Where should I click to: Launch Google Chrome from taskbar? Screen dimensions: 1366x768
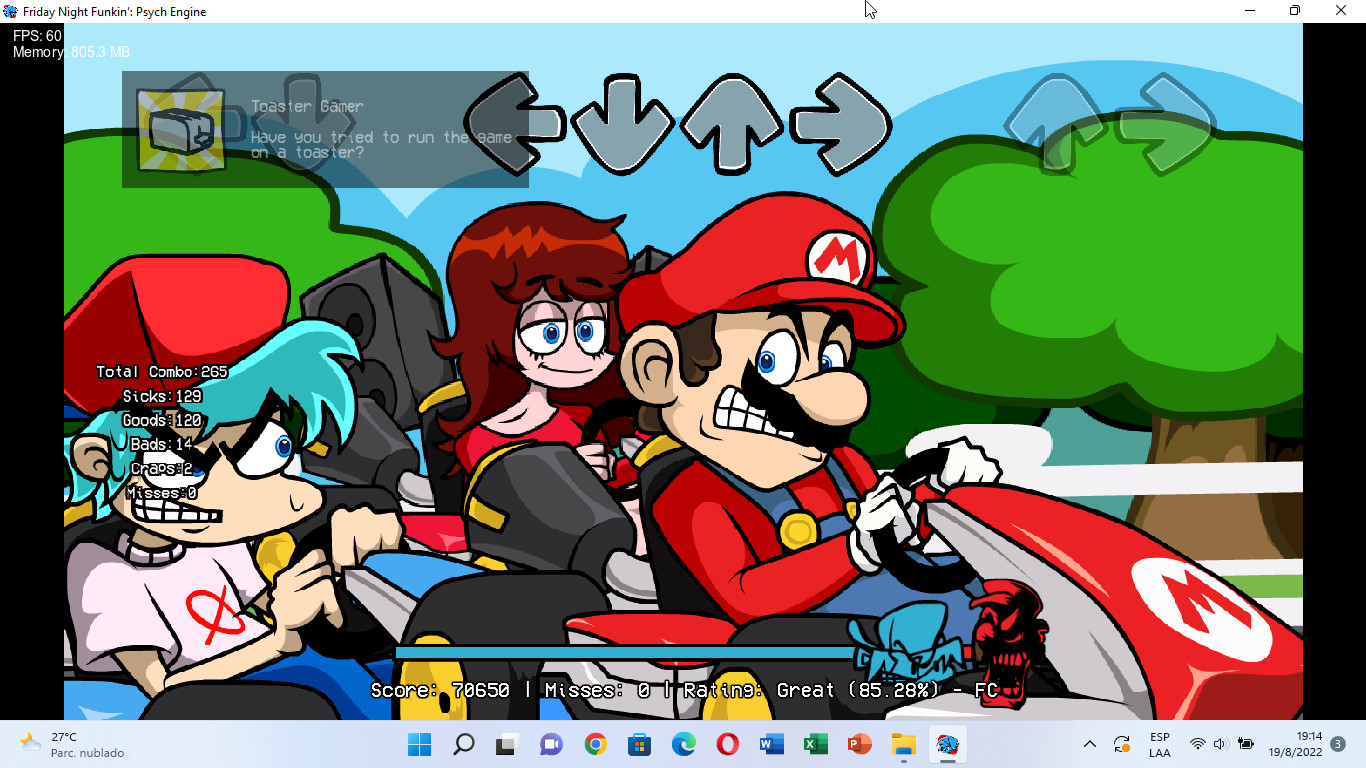coord(596,744)
